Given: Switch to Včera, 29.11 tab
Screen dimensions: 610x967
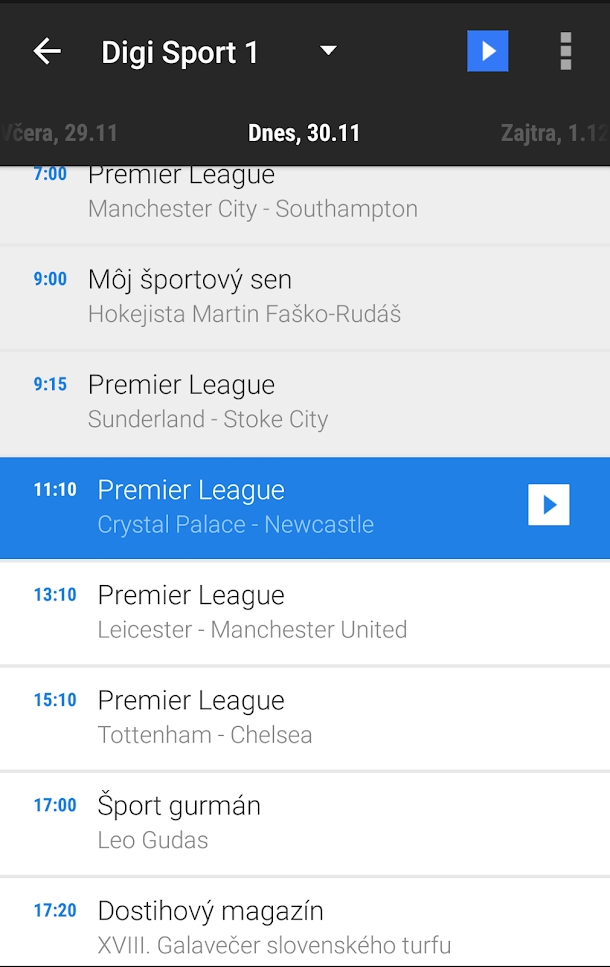Looking at the screenshot, I should [x=60, y=133].
